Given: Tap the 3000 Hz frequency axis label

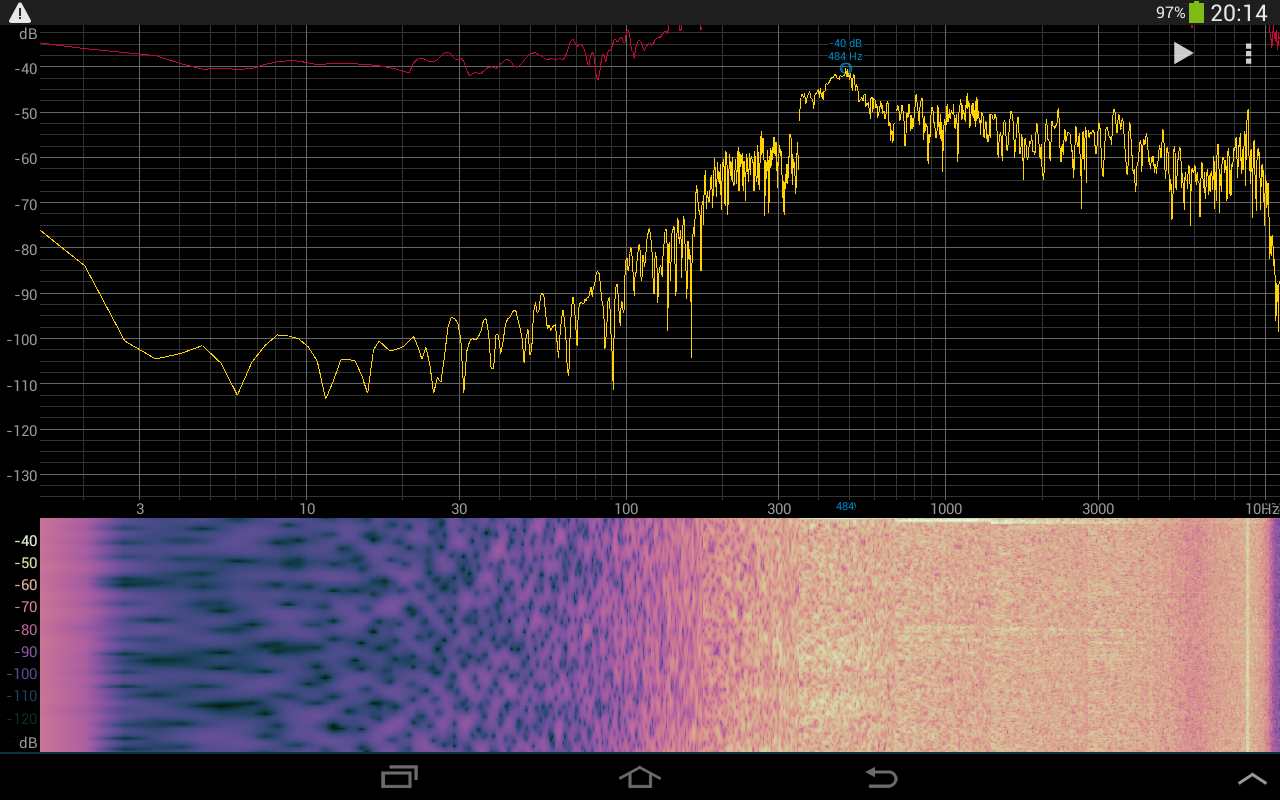Looking at the screenshot, I should 1098,509.
